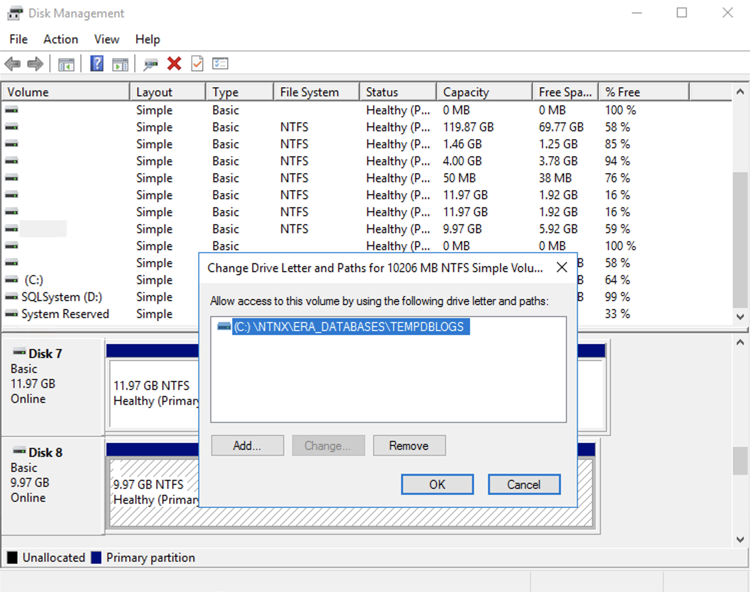The height and width of the screenshot is (592, 750).
Task: Click the 5.92 GB free space cell
Action: coord(558,229)
